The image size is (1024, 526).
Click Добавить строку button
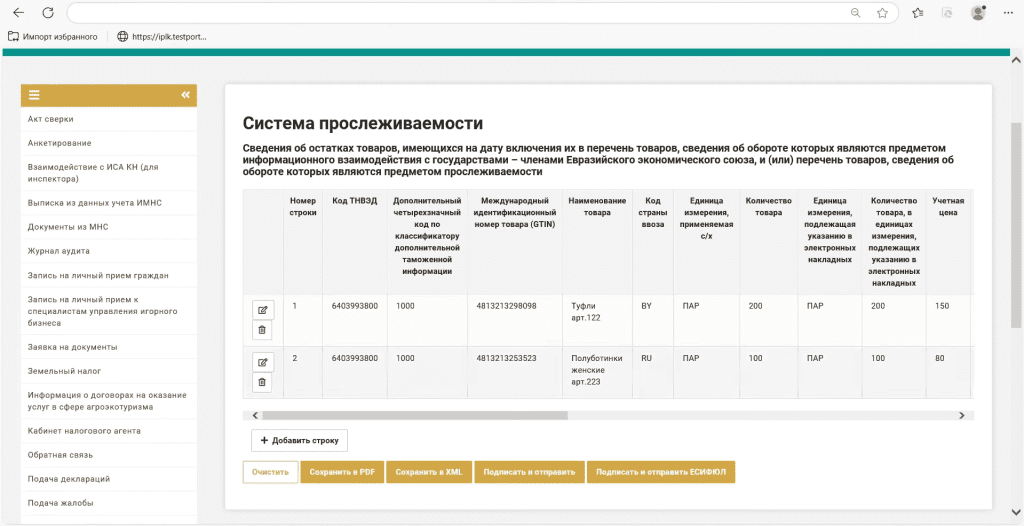[x=299, y=440]
